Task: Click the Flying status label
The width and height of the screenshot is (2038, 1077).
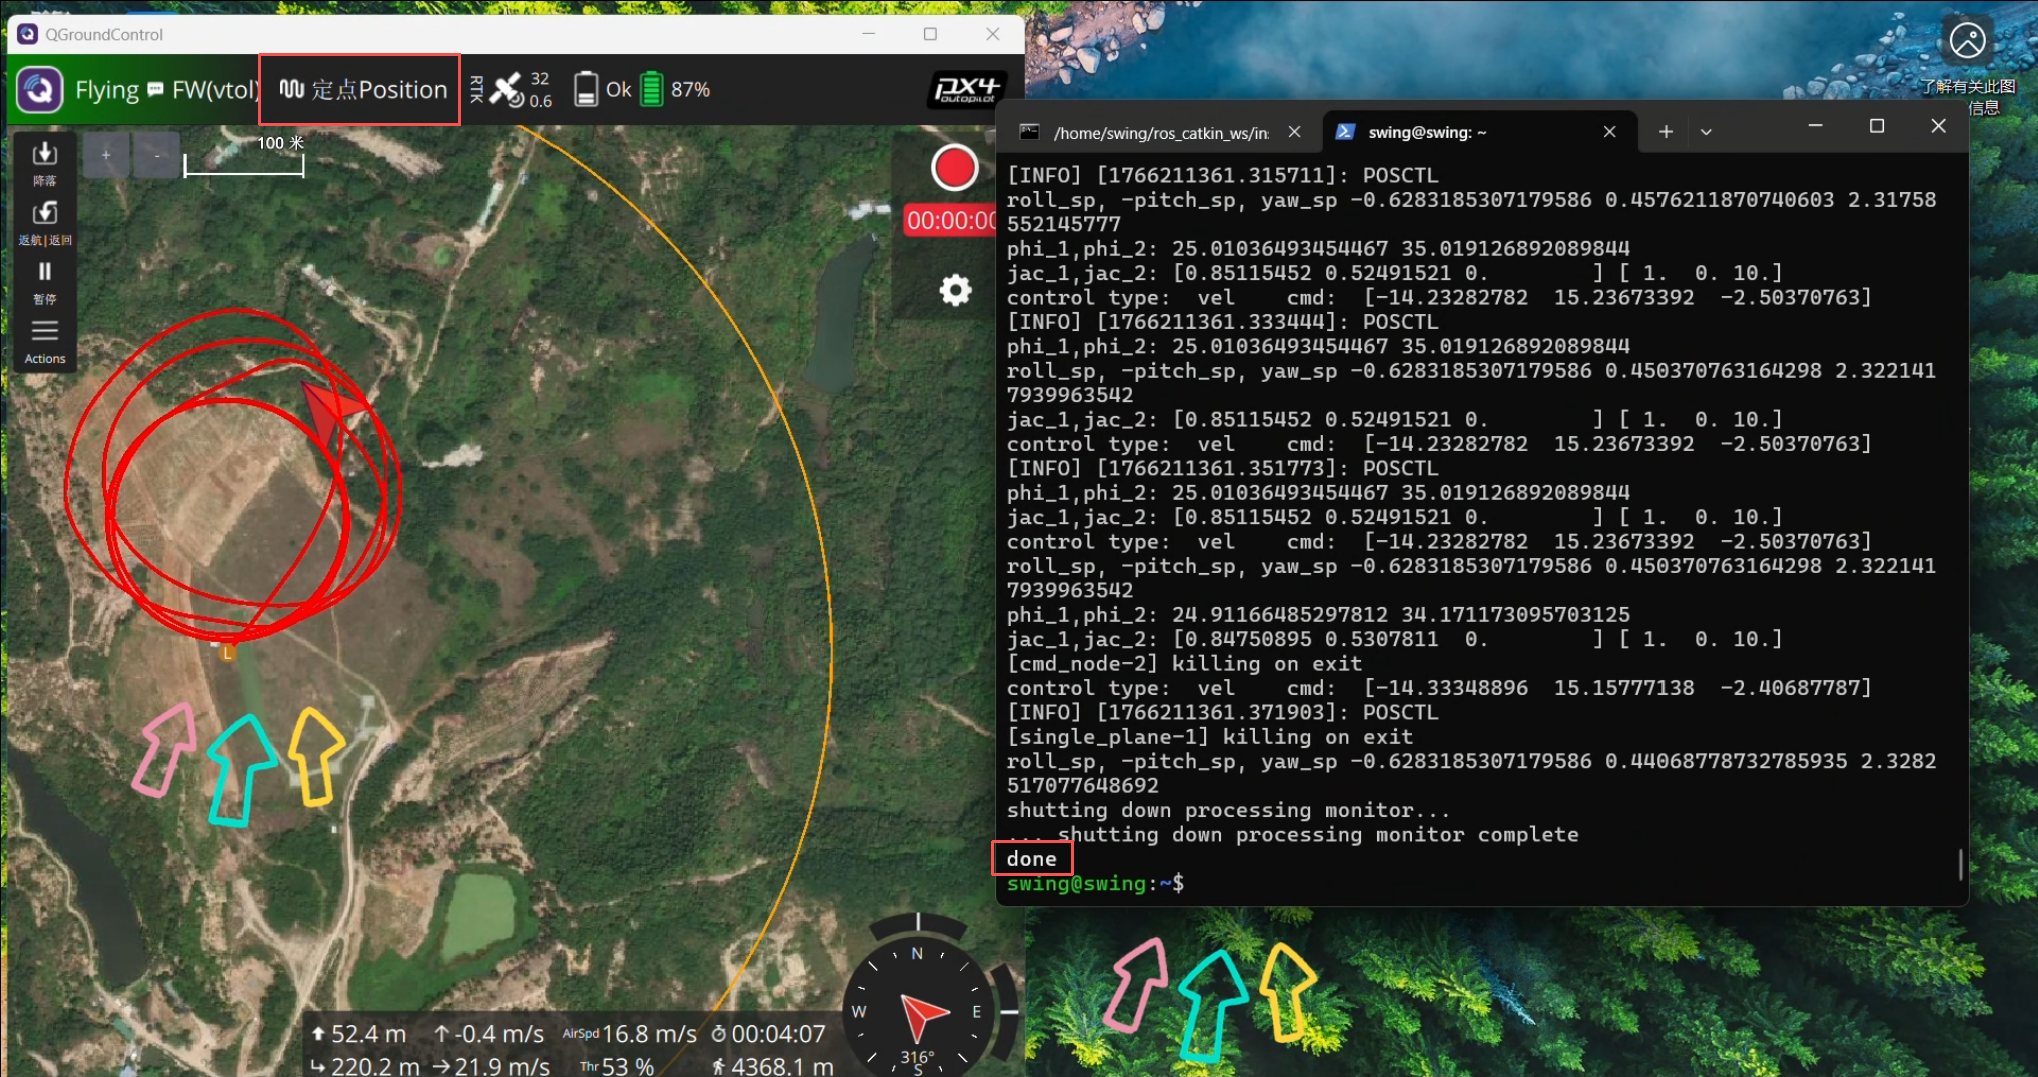Action: pyautogui.click(x=107, y=90)
